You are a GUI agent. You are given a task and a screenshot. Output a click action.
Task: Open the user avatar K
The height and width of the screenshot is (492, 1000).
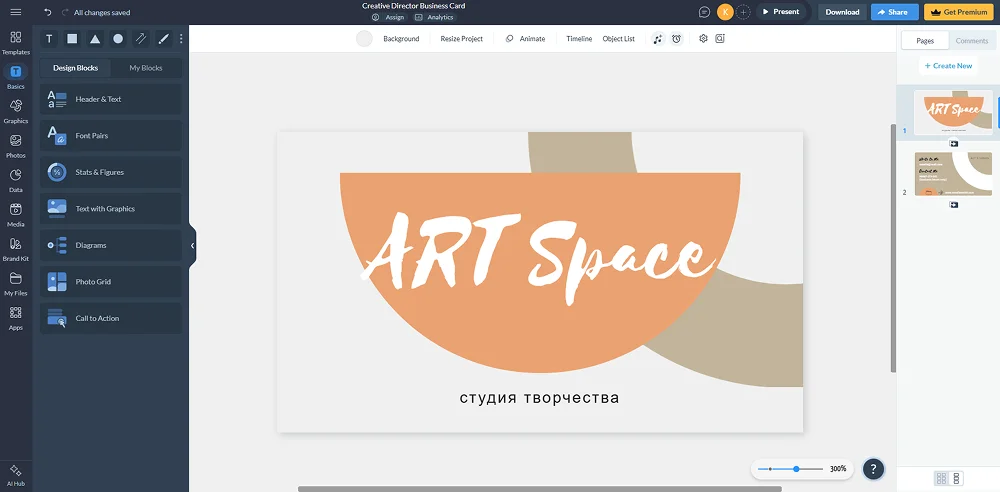[x=725, y=12]
